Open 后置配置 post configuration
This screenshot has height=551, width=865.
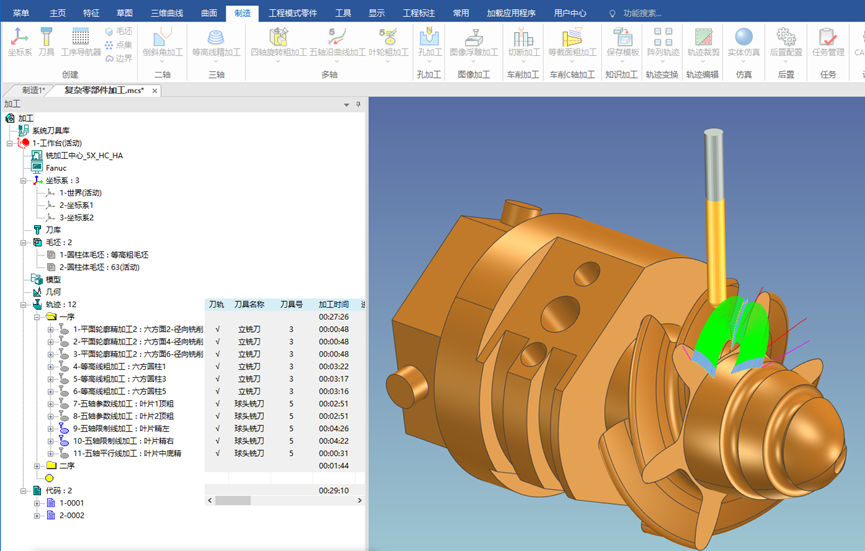click(x=786, y=42)
